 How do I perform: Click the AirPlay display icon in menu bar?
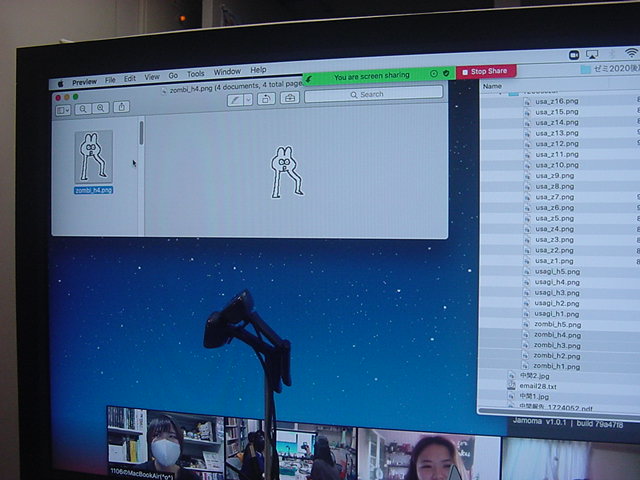click(592, 54)
